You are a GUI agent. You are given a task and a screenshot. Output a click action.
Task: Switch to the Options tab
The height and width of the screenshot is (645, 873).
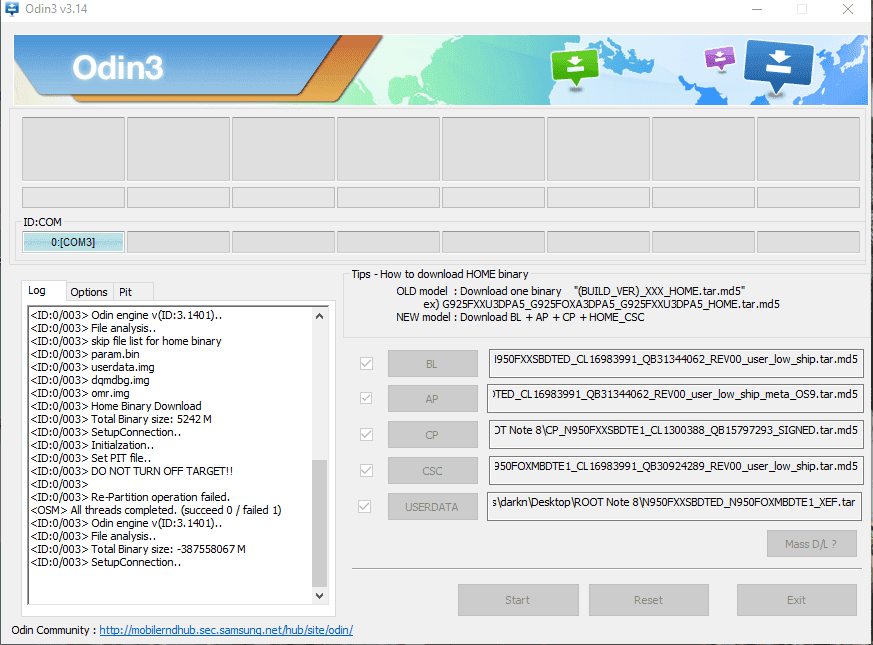coord(89,292)
